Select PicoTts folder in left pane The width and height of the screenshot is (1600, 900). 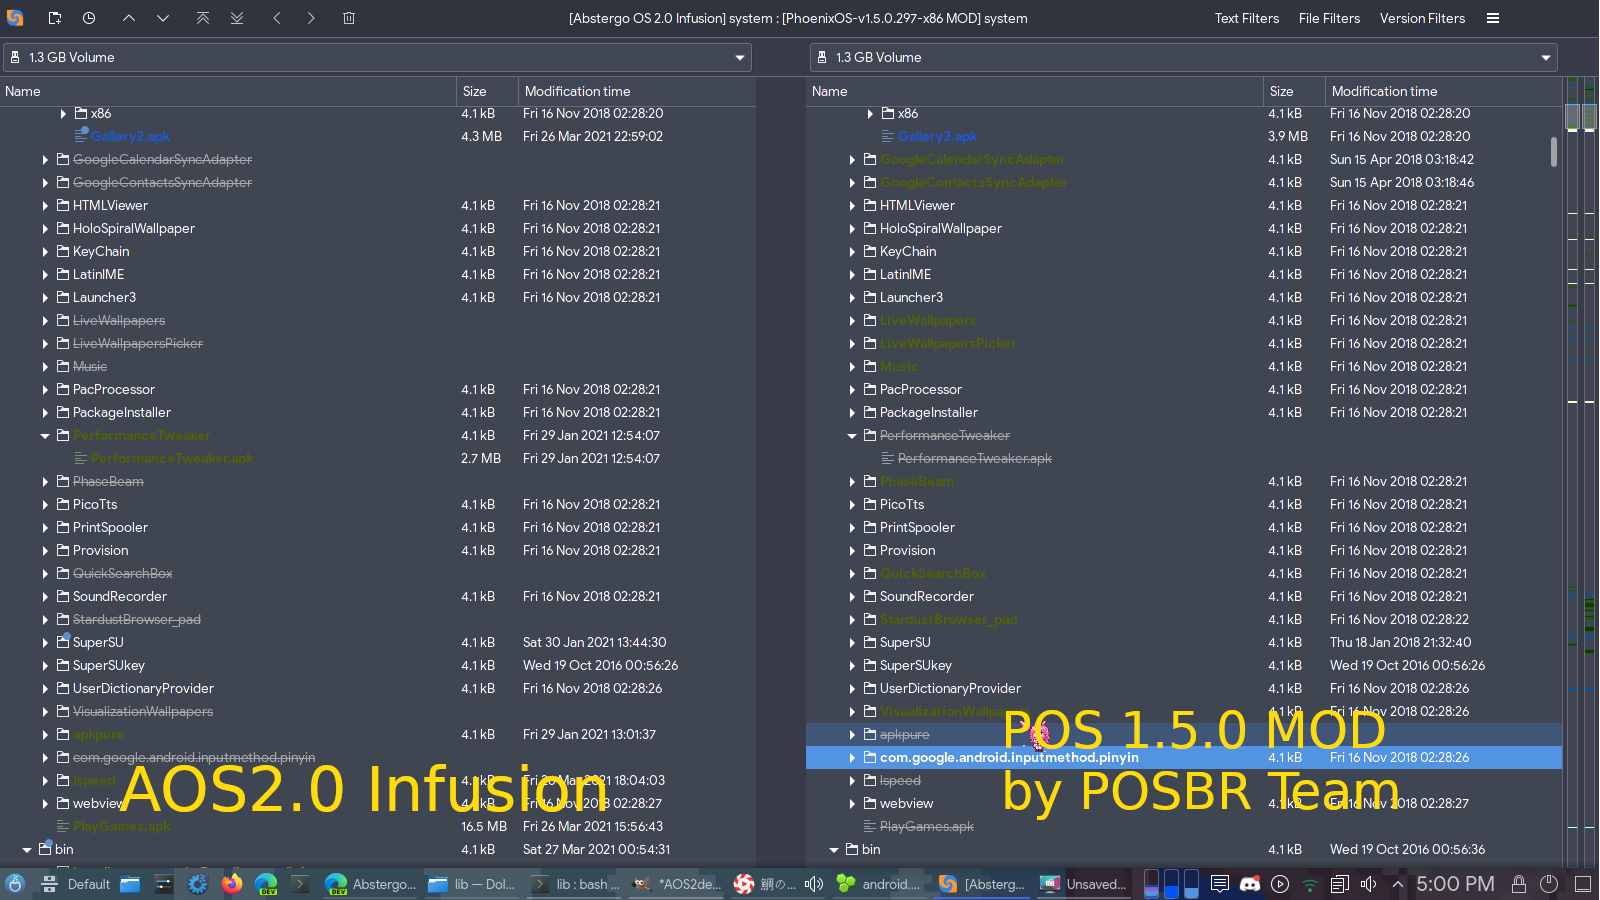pyautogui.click(x=95, y=505)
